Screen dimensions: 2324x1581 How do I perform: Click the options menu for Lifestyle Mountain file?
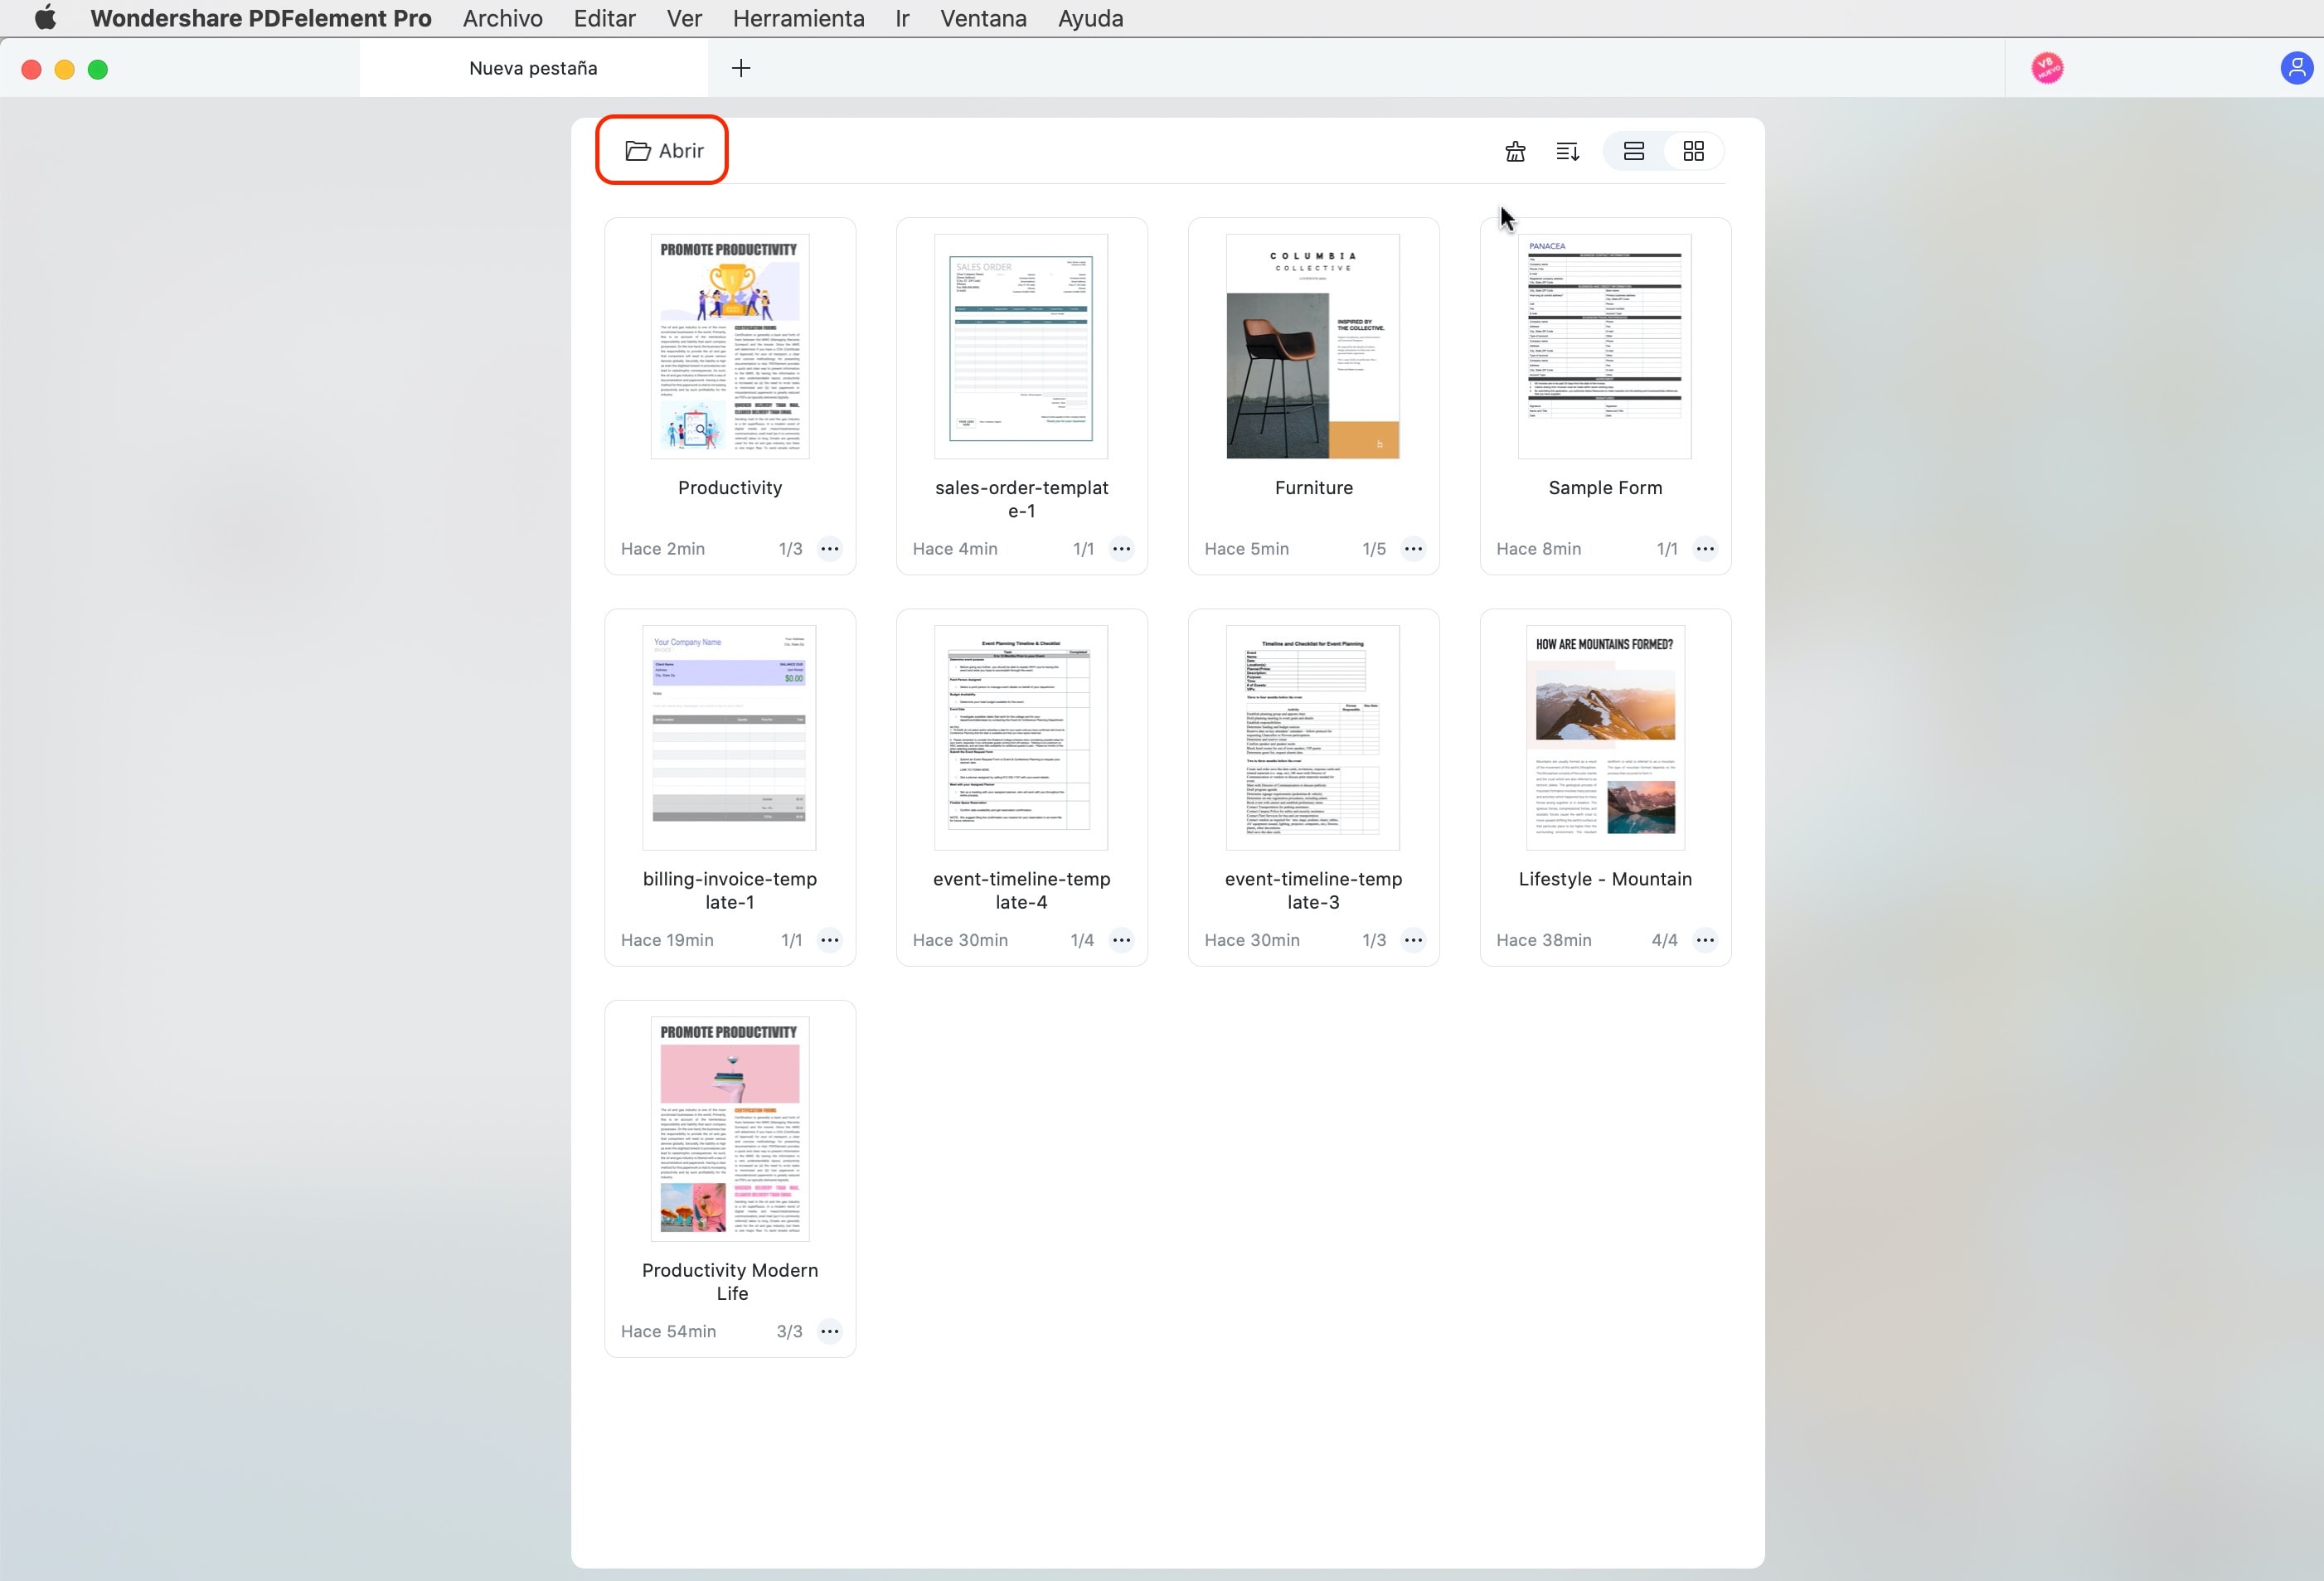tap(1703, 938)
